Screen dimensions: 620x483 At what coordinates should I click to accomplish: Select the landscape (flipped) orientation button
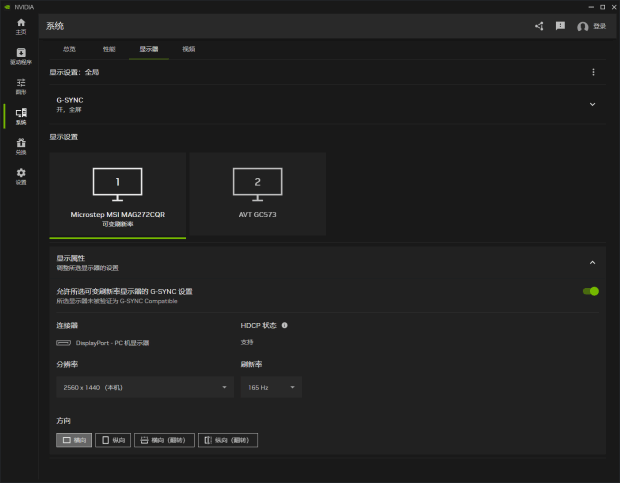tap(164, 440)
